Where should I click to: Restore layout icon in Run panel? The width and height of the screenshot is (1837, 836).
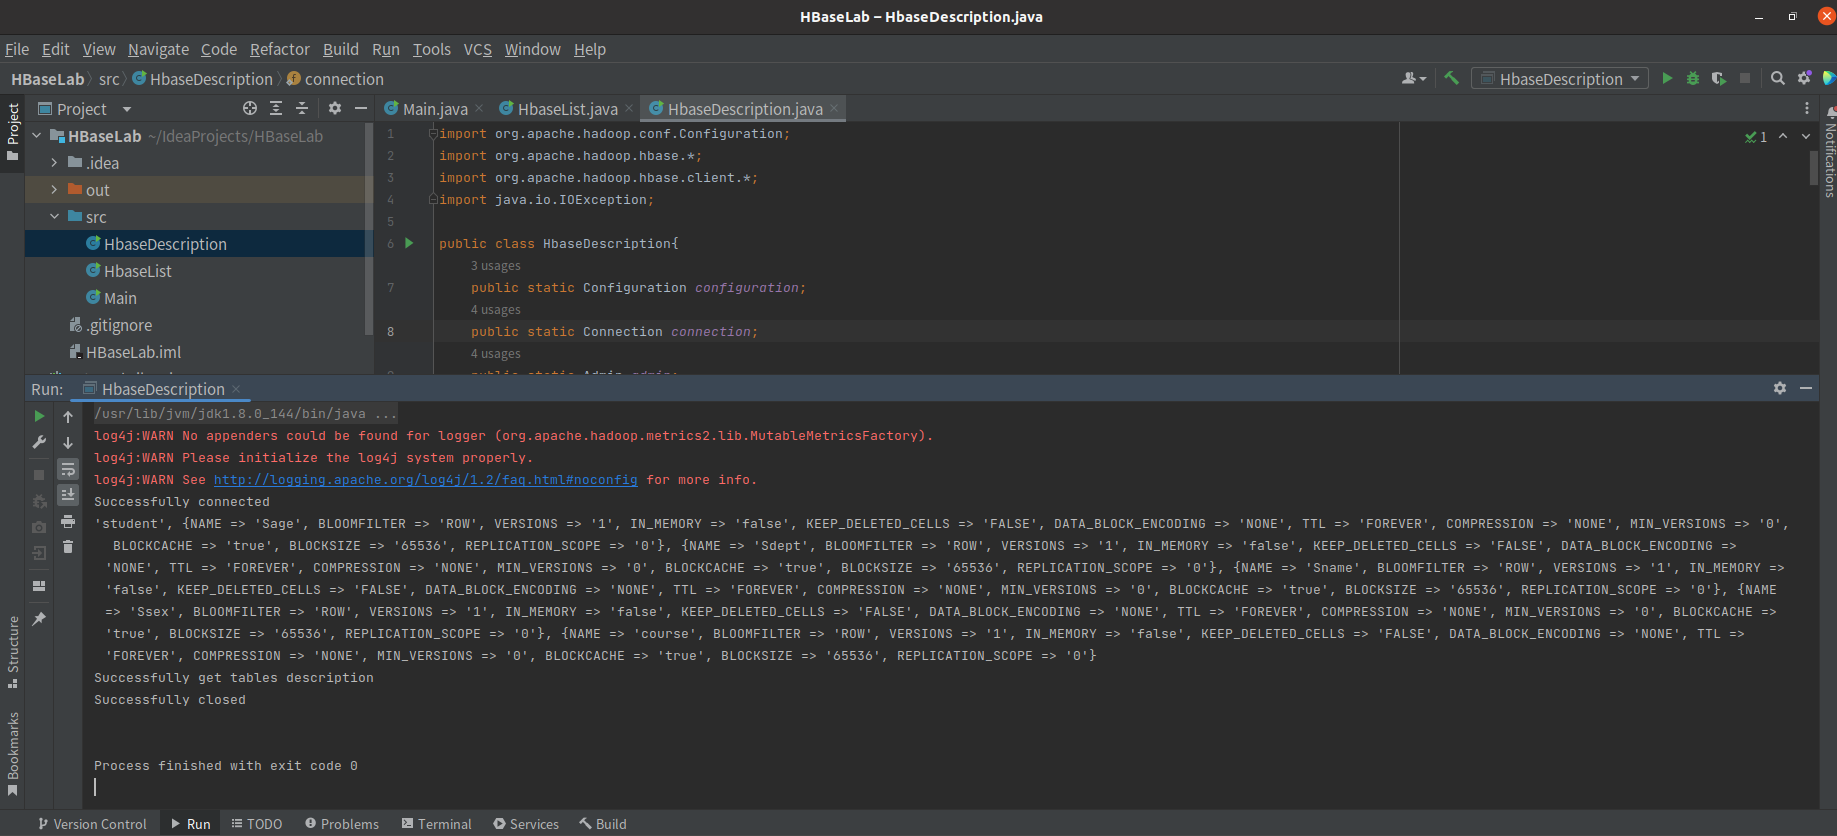click(39, 586)
